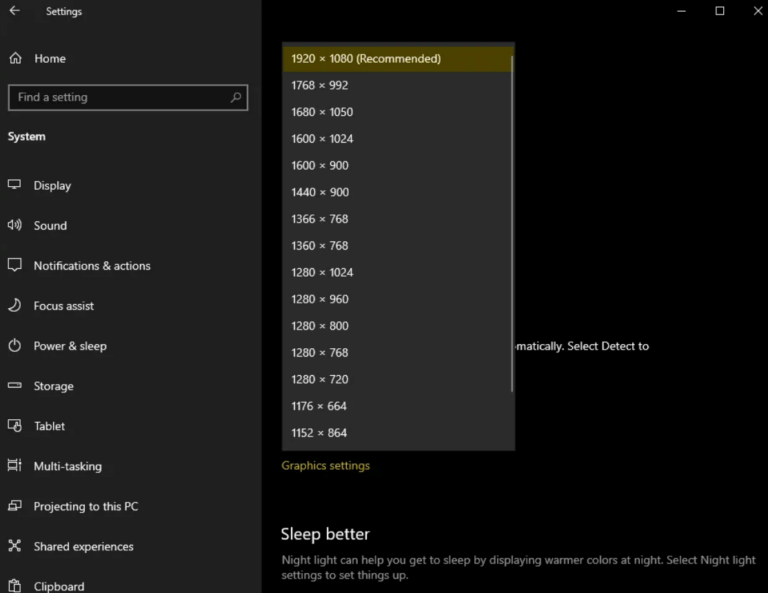Click the Shared experiences icon
768x593 pixels.
click(15, 546)
